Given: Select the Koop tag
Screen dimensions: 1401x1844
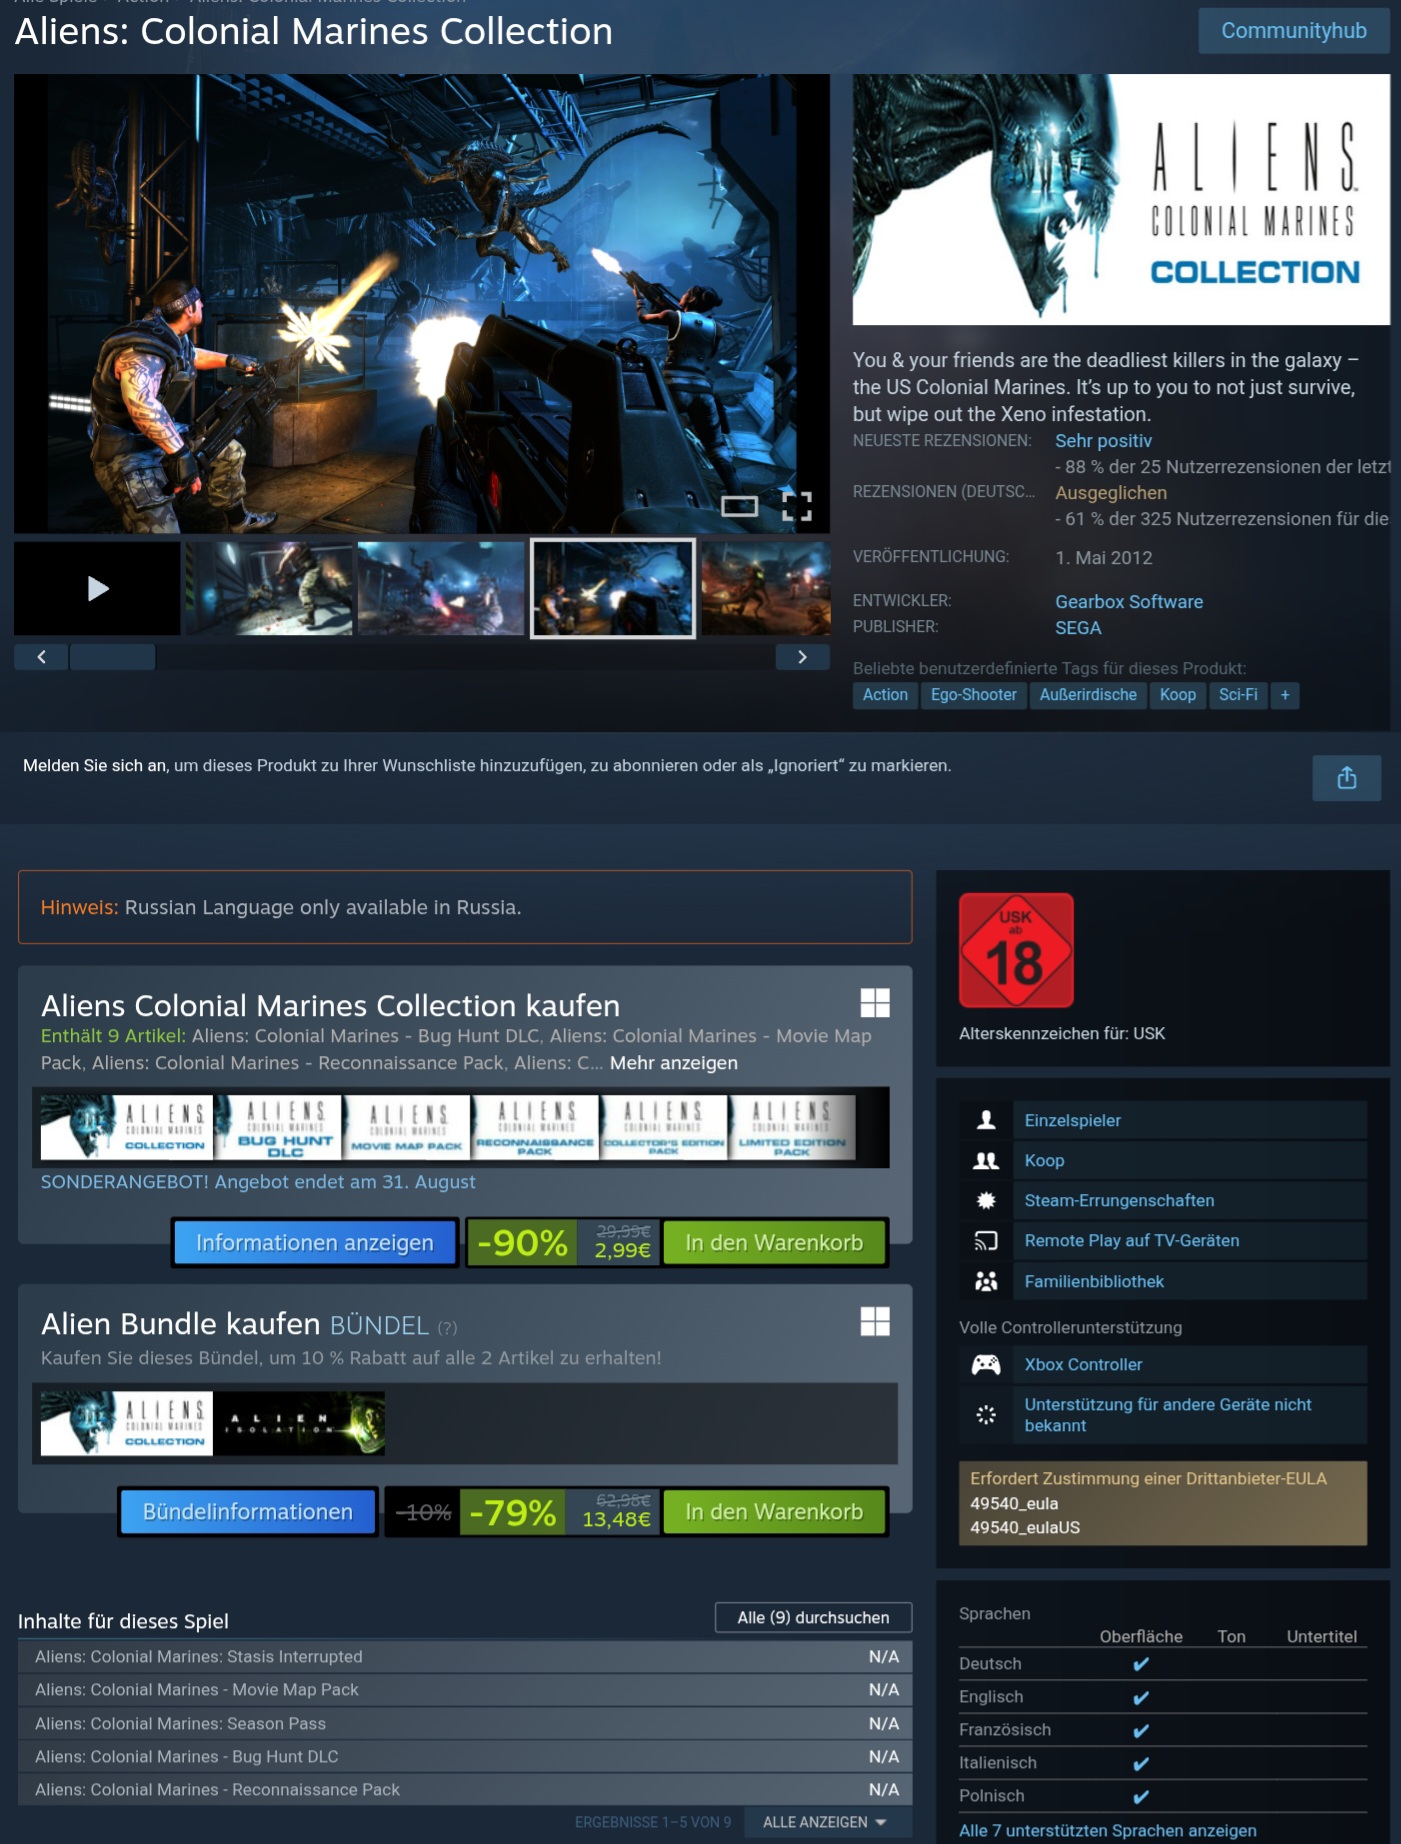Looking at the screenshot, I should tap(1178, 695).
